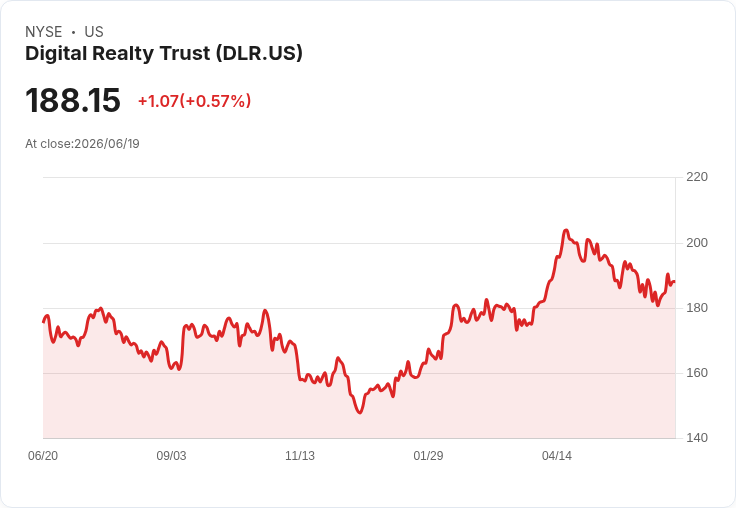Open the Digital Realty Trust (DLR.US) title
The image size is (736, 508).
coord(164,53)
